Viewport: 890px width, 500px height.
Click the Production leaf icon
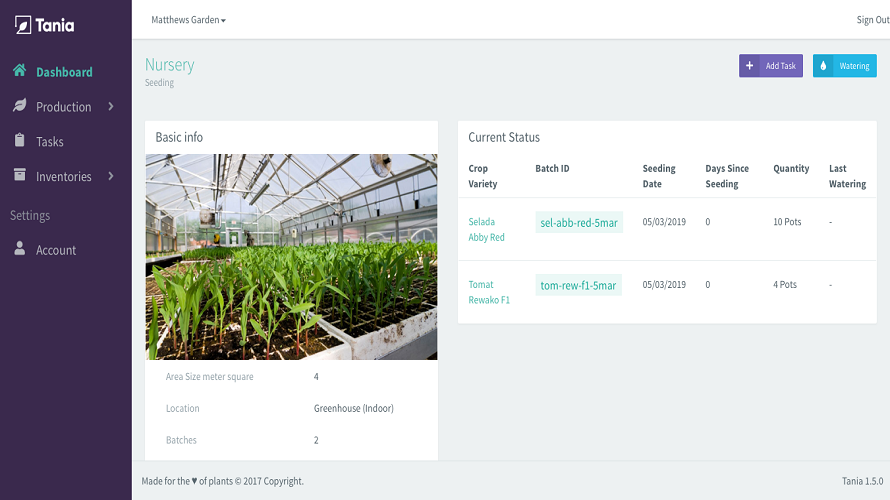(19, 105)
